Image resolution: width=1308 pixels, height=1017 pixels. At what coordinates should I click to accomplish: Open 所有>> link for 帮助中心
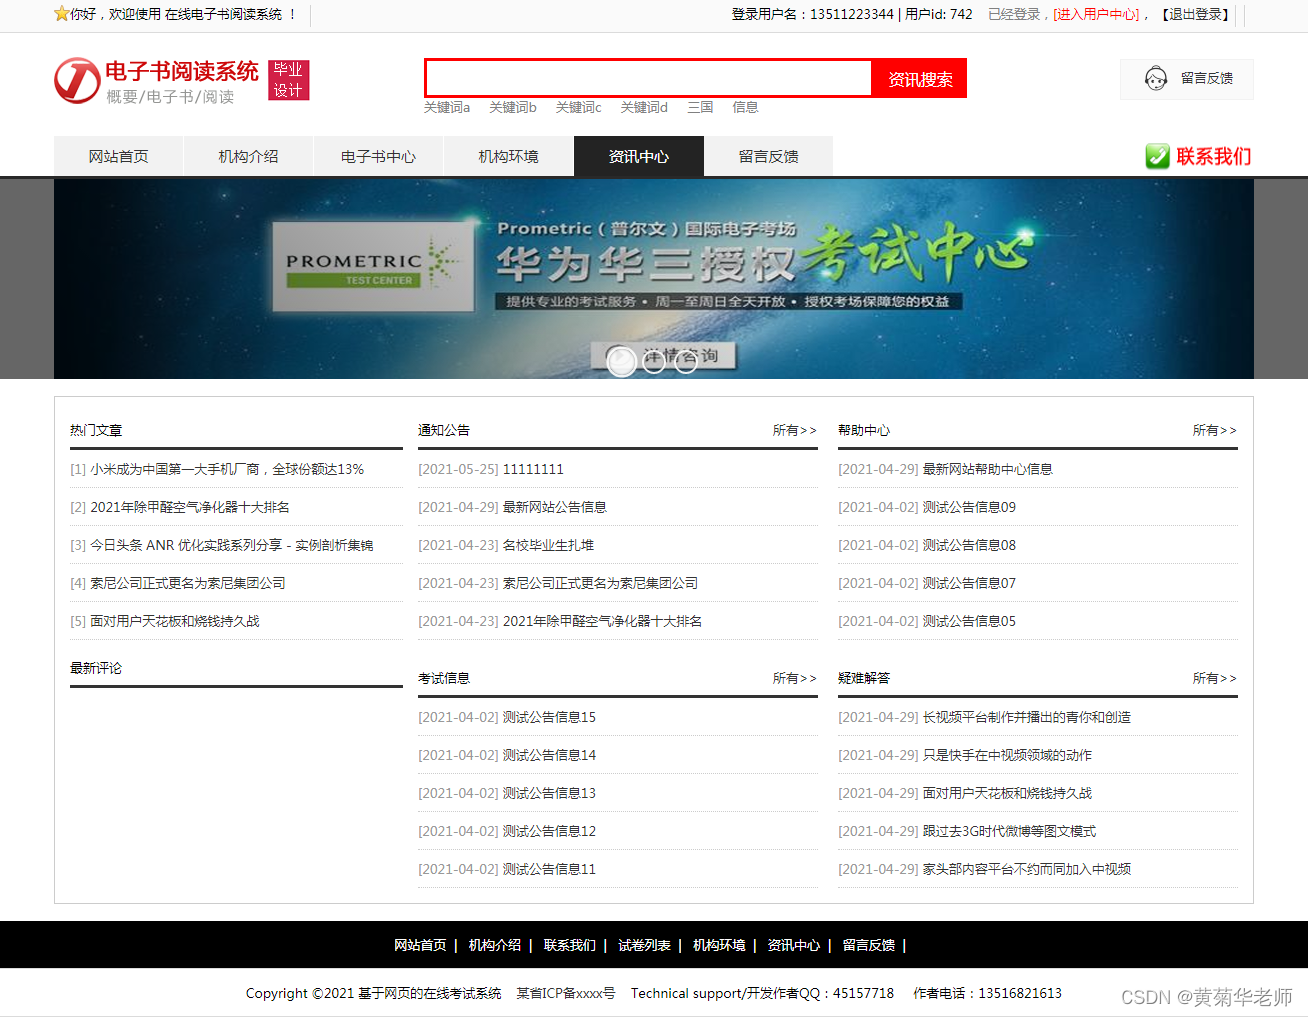click(x=1214, y=430)
